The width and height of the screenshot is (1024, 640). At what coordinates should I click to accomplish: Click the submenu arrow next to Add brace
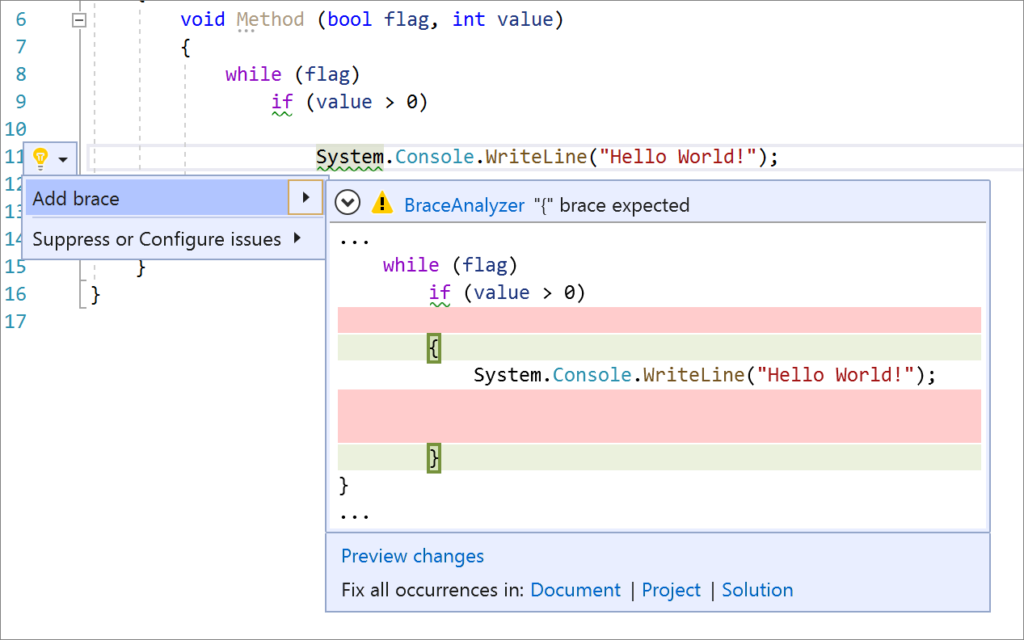[306, 198]
